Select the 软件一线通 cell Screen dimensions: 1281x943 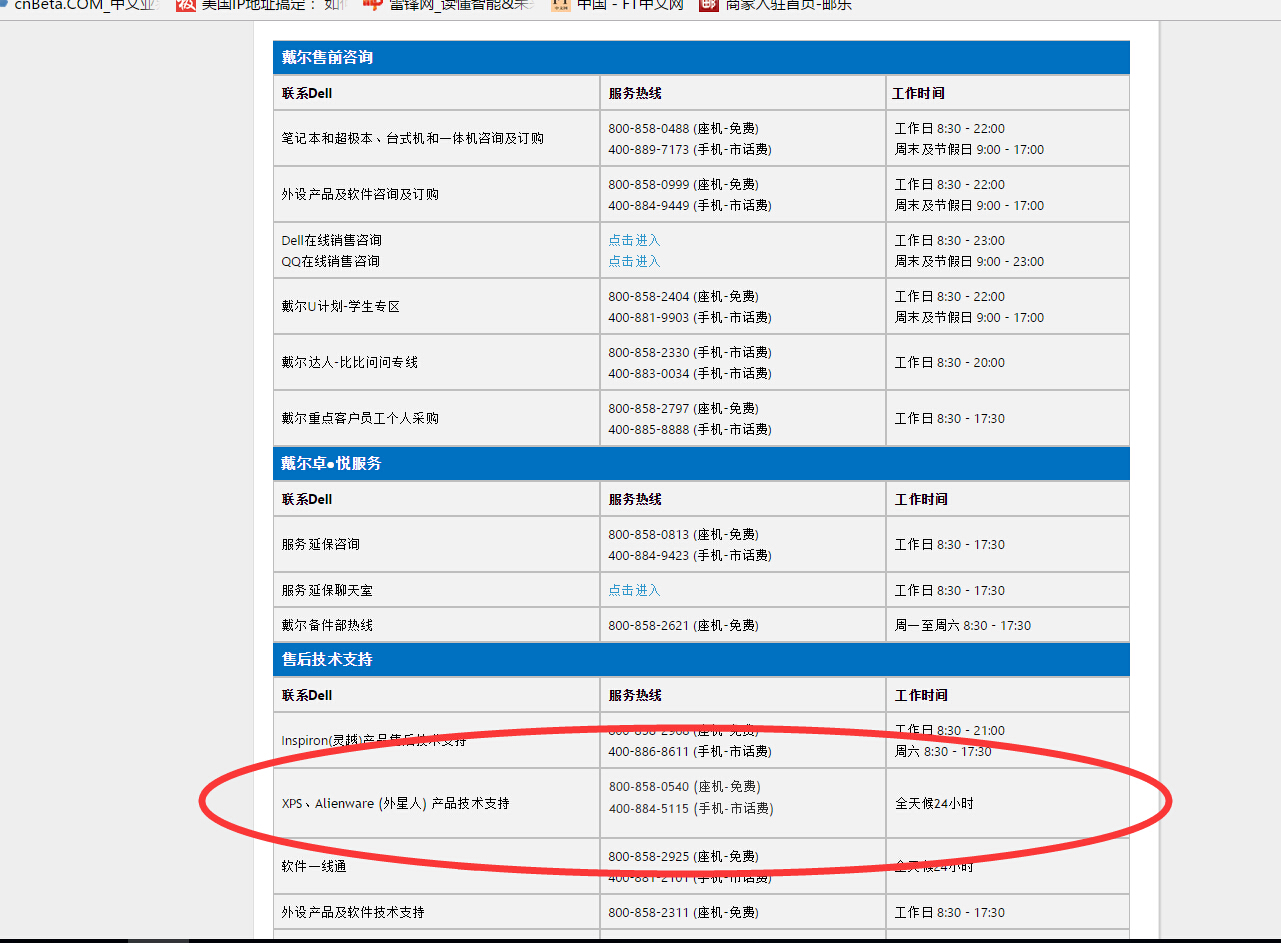[436, 866]
